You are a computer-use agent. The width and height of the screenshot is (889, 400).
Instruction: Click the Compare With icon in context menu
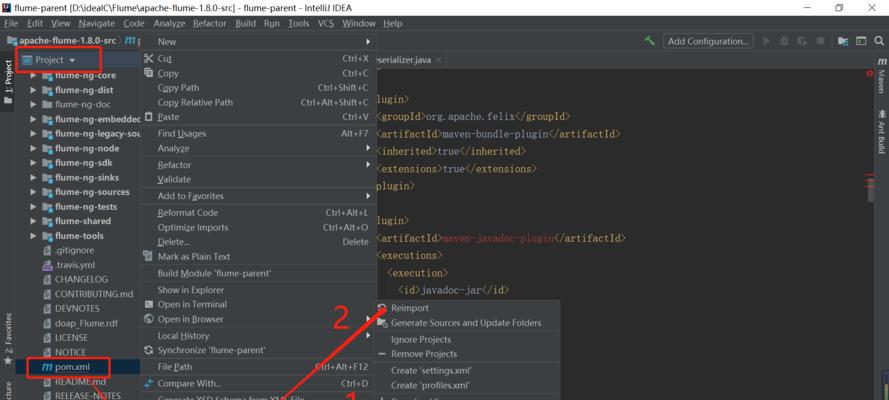pos(149,384)
